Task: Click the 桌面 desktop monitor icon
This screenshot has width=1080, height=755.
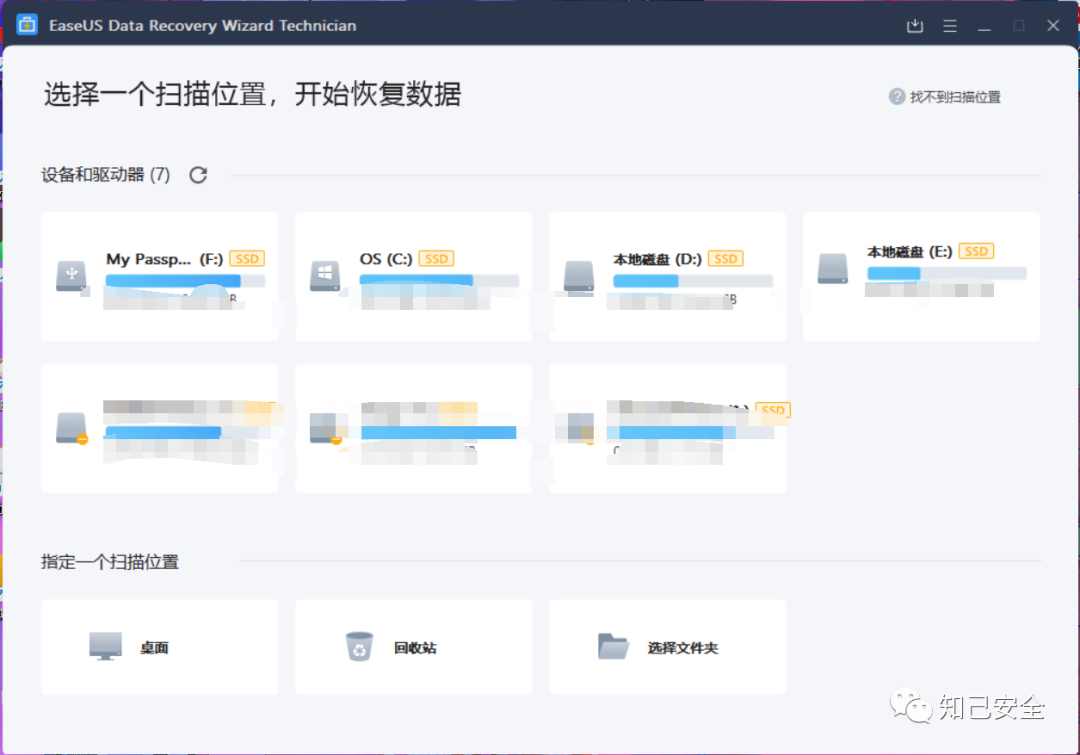Action: (105, 646)
